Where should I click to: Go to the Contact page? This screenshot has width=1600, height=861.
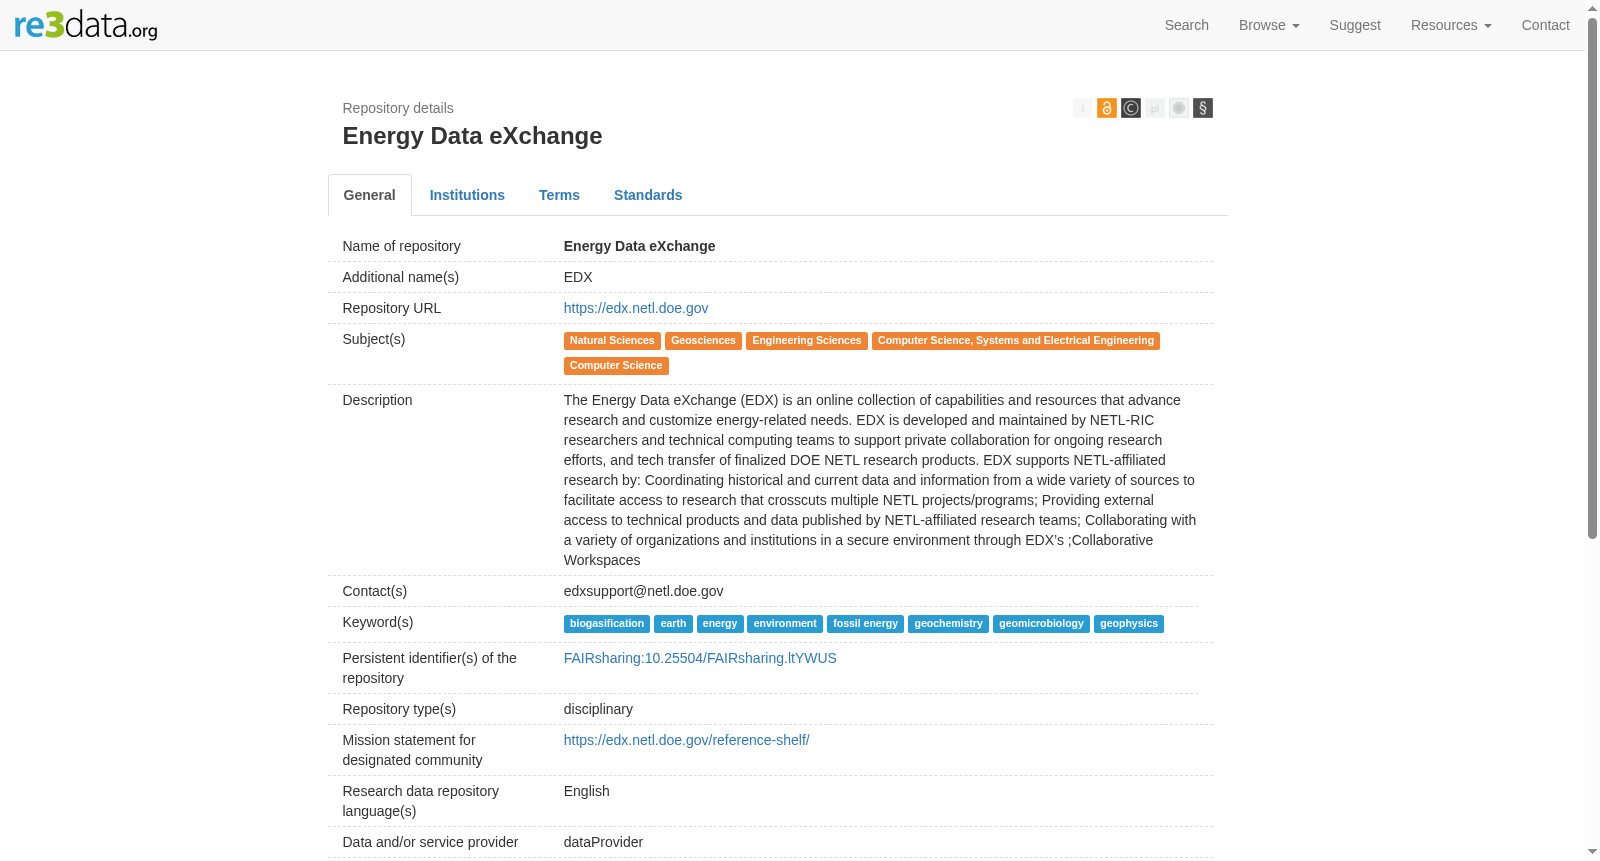[1545, 25]
